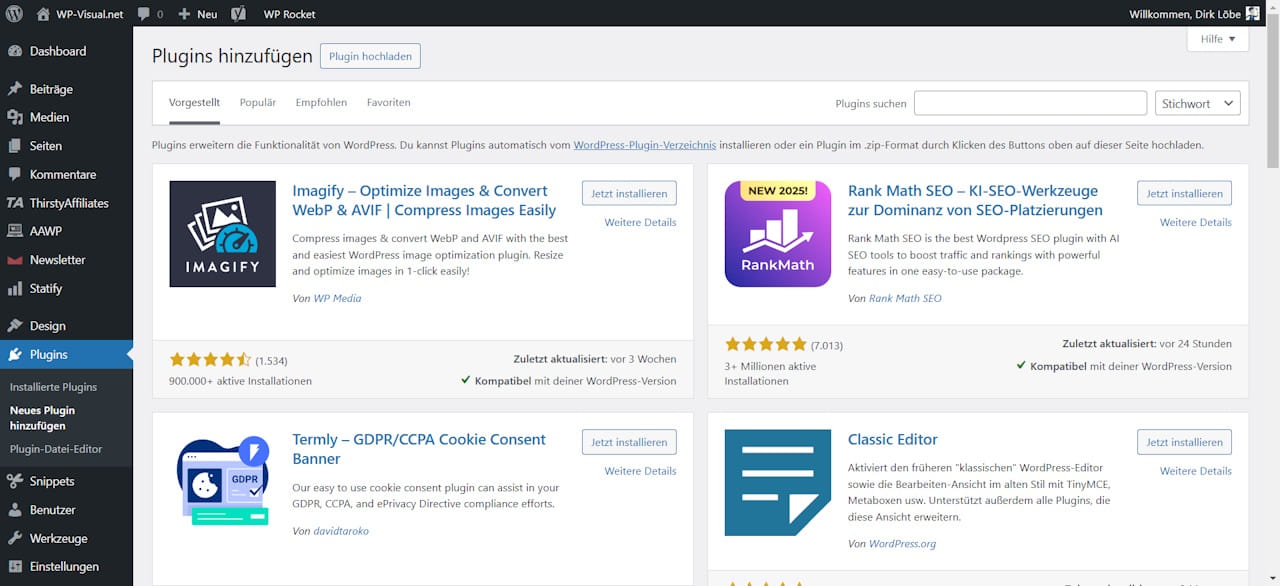The height and width of the screenshot is (586, 1280).
Task: Open Weitere Details for Rank Math SEO
Action: 1195,222
